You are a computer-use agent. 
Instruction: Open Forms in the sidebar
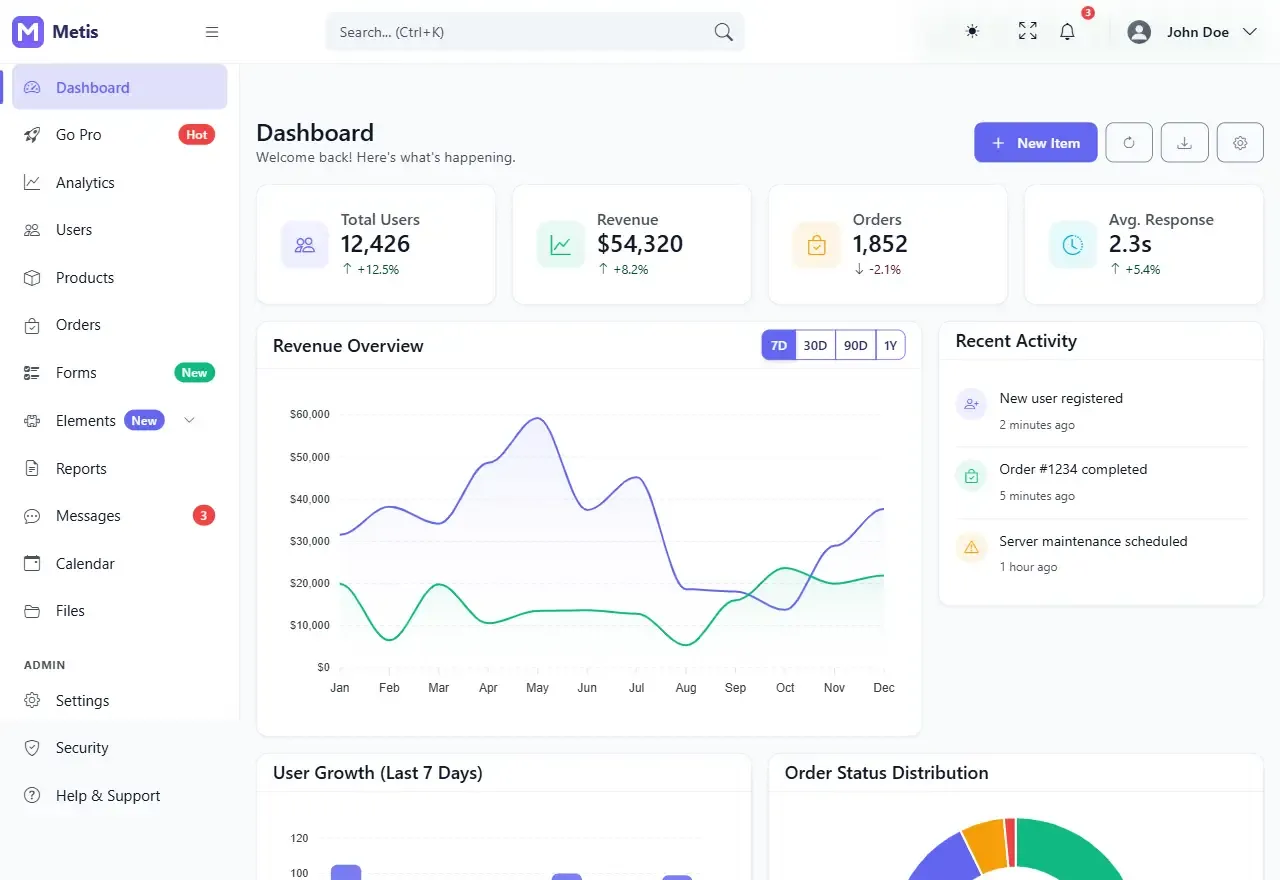[x=120, y=373]
